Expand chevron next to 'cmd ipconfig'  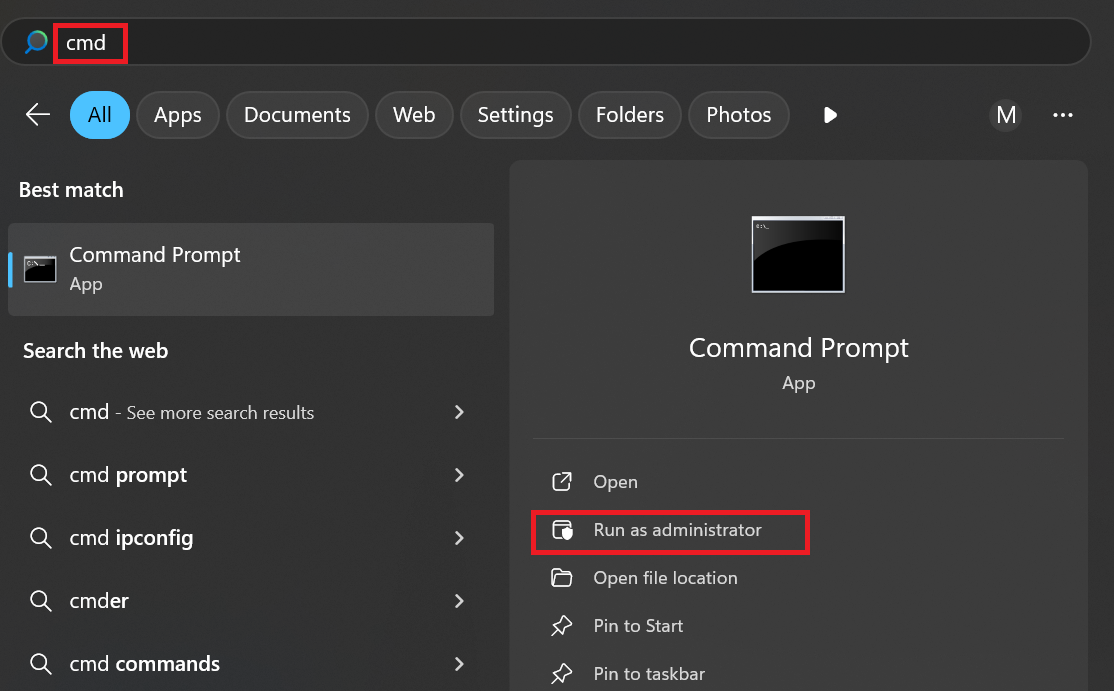tap(459, 538)
